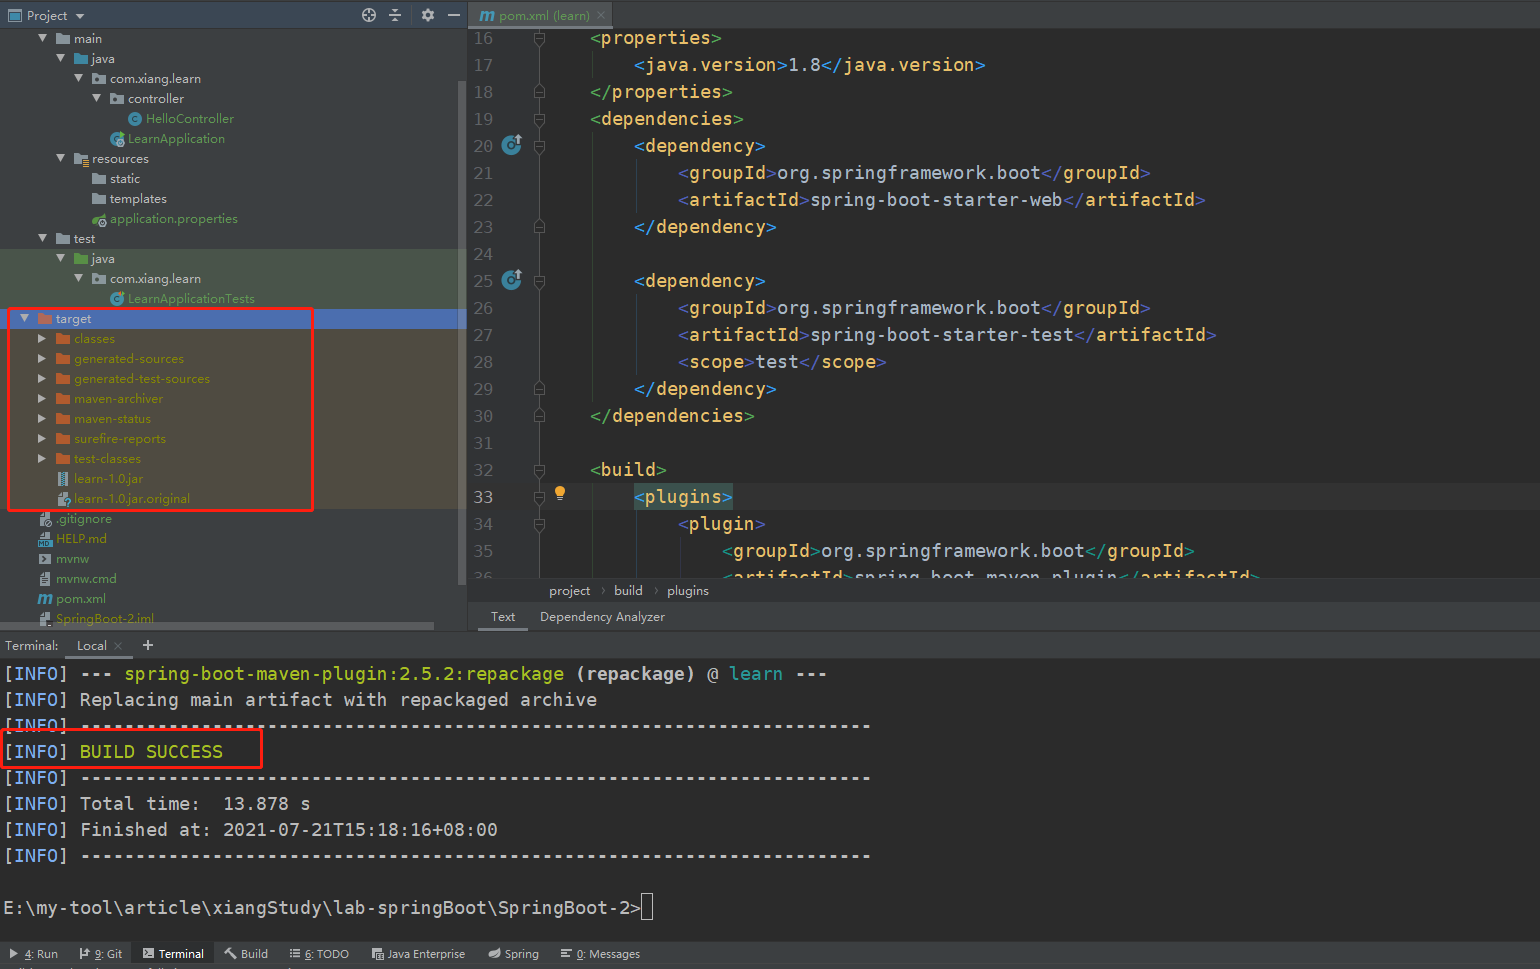Fold the build block on line 32
Image resolution: width=1540 pixels, height=969 pixels.
pos(539,470)
